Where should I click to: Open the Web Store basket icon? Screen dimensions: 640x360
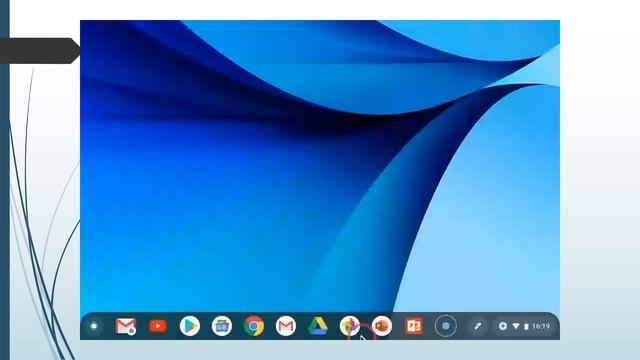click(x=222, y=326)
